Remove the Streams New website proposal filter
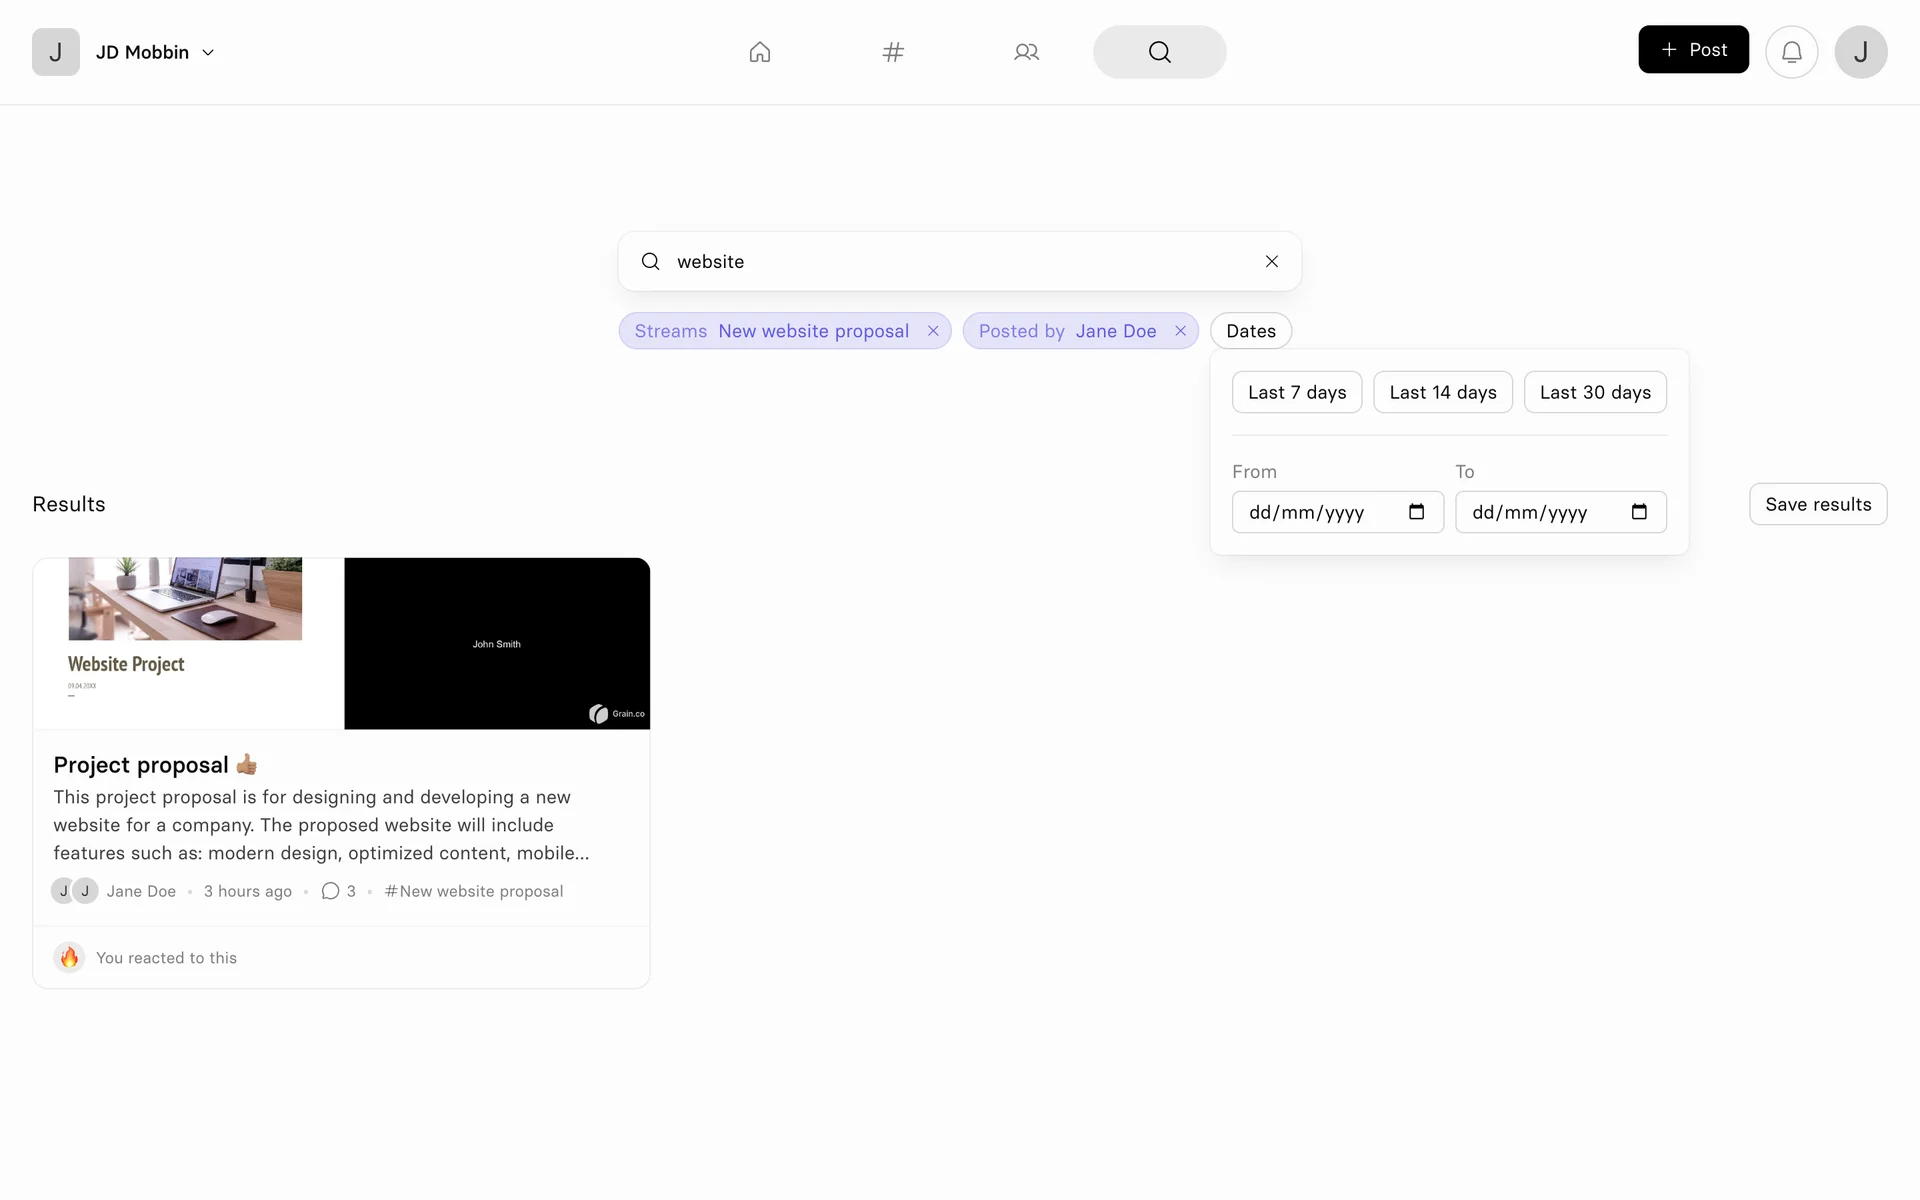This screenshot has height=1200, width=1920. coord(933,331)
